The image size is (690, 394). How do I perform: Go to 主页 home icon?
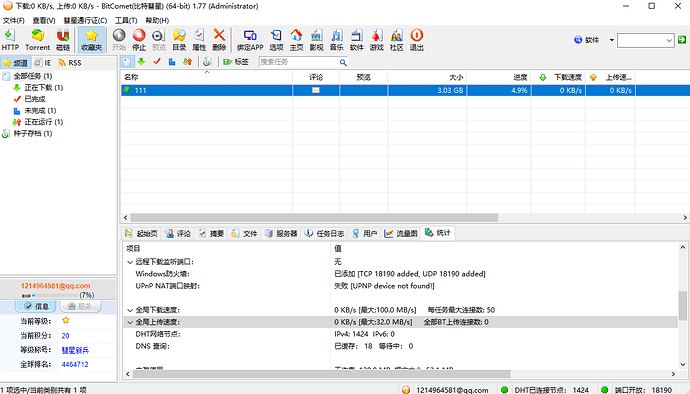(x=297, y=40)
